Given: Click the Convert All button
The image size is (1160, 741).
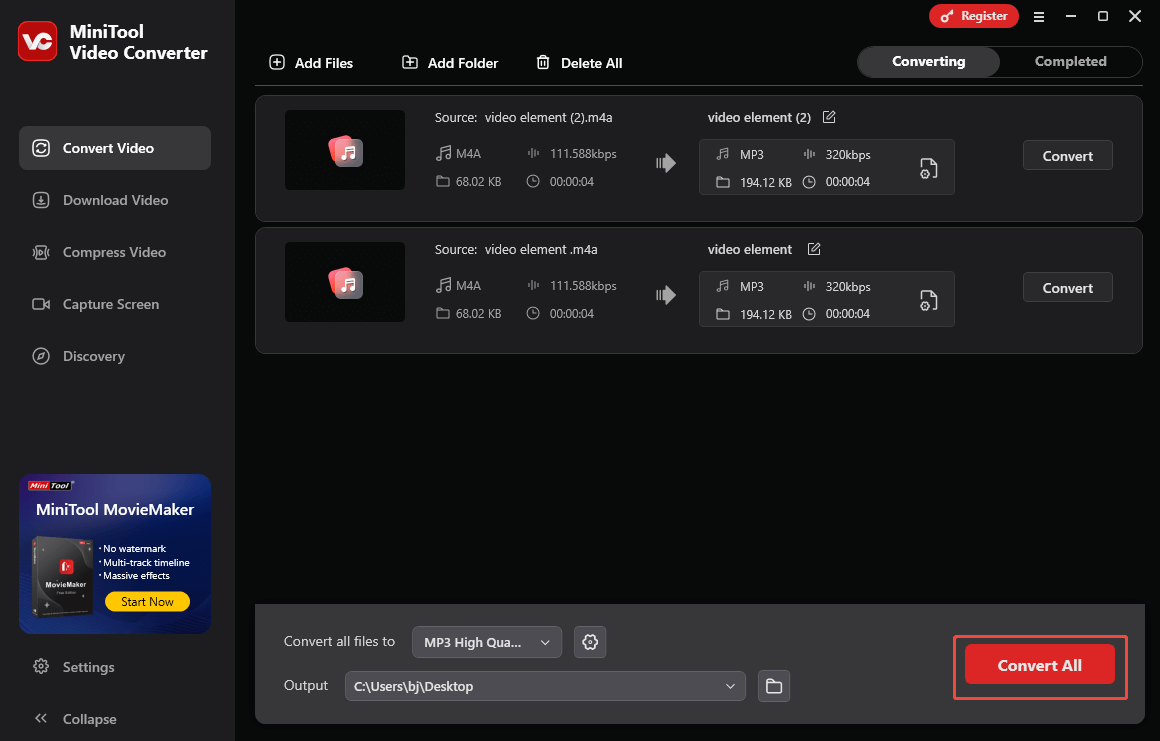Looking at the screenshot, I should pos(1039,665).
